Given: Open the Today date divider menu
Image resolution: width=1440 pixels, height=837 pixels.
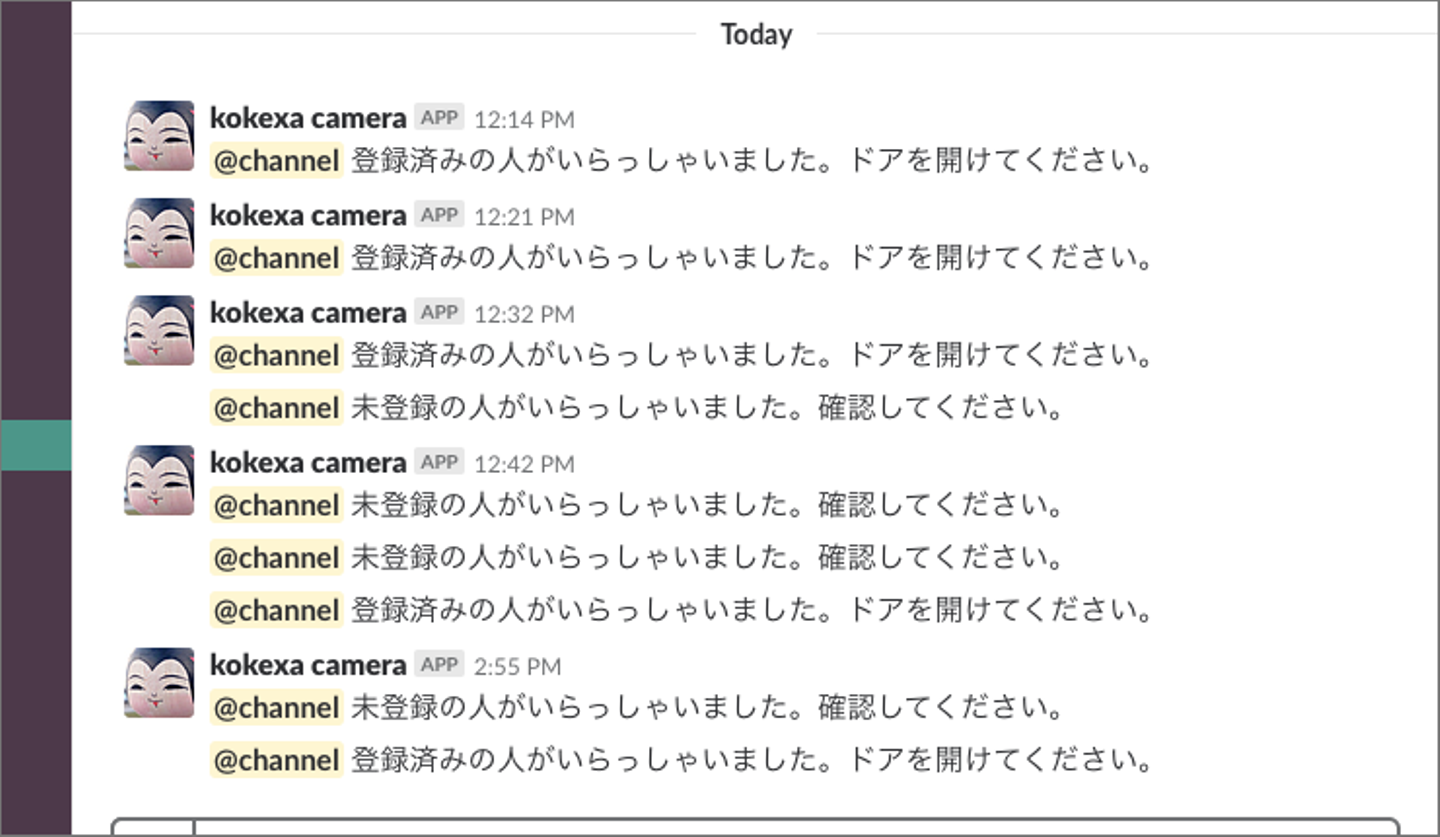Looking at the screenshot, I should [x=756, y=35].
